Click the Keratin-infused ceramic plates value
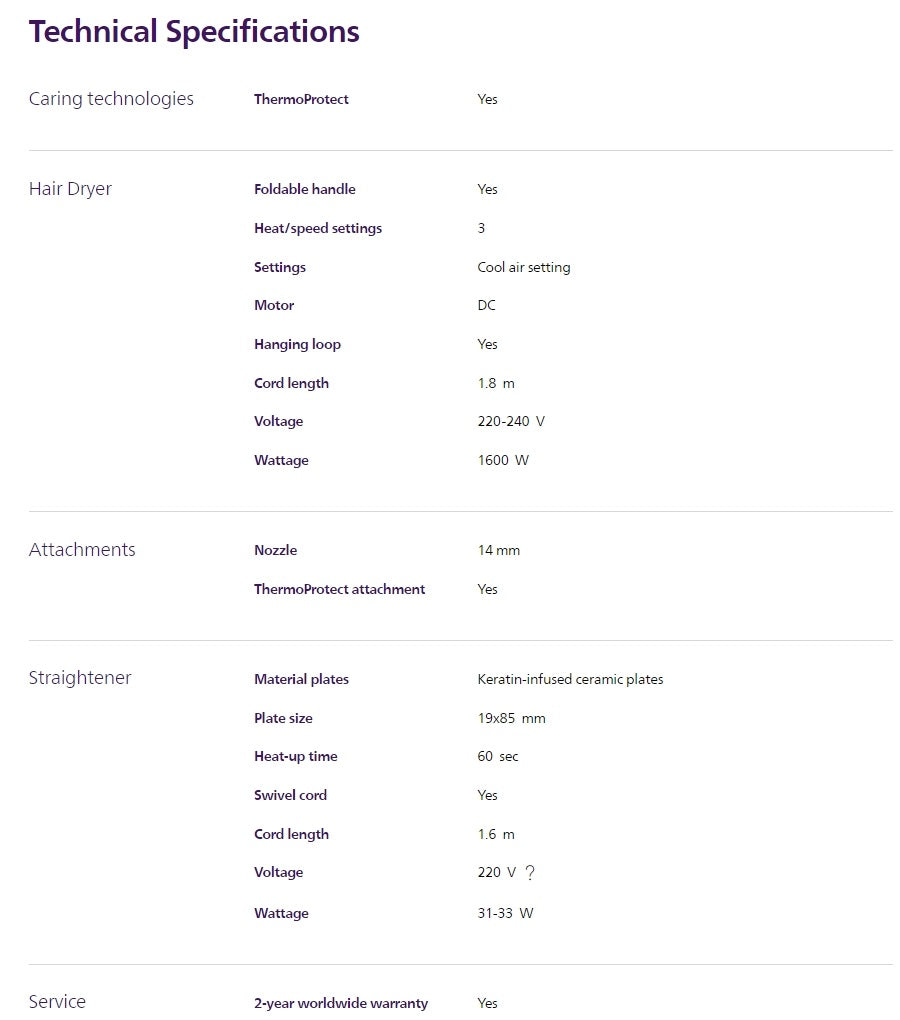 point(570,679)
